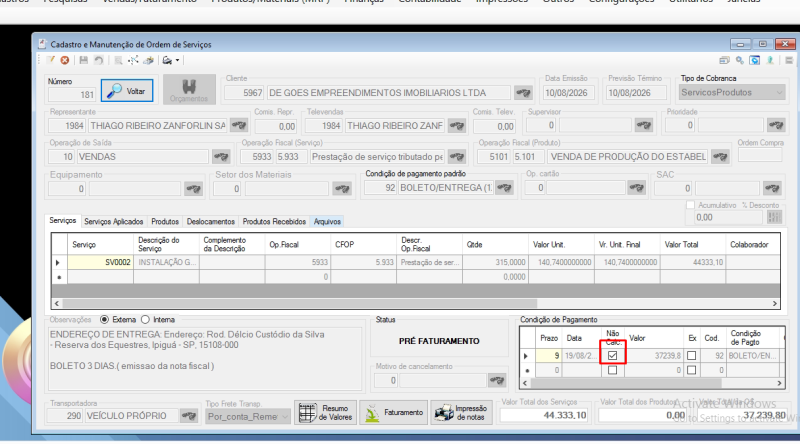Click the save floppy disk toolbar icon
Screen dimensions: 800x444
pos(84,60)
